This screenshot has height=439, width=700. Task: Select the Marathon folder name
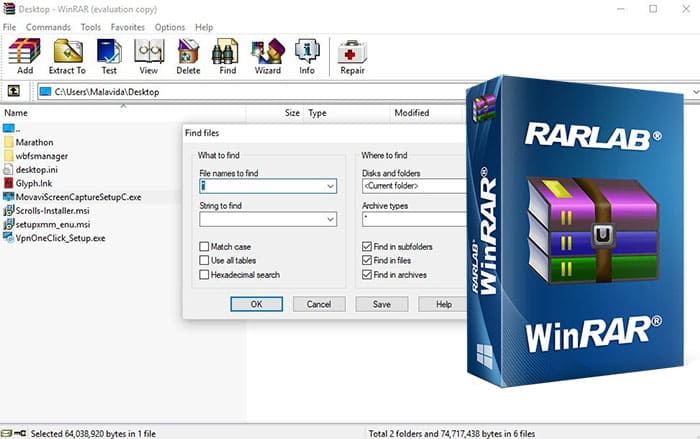34,142
